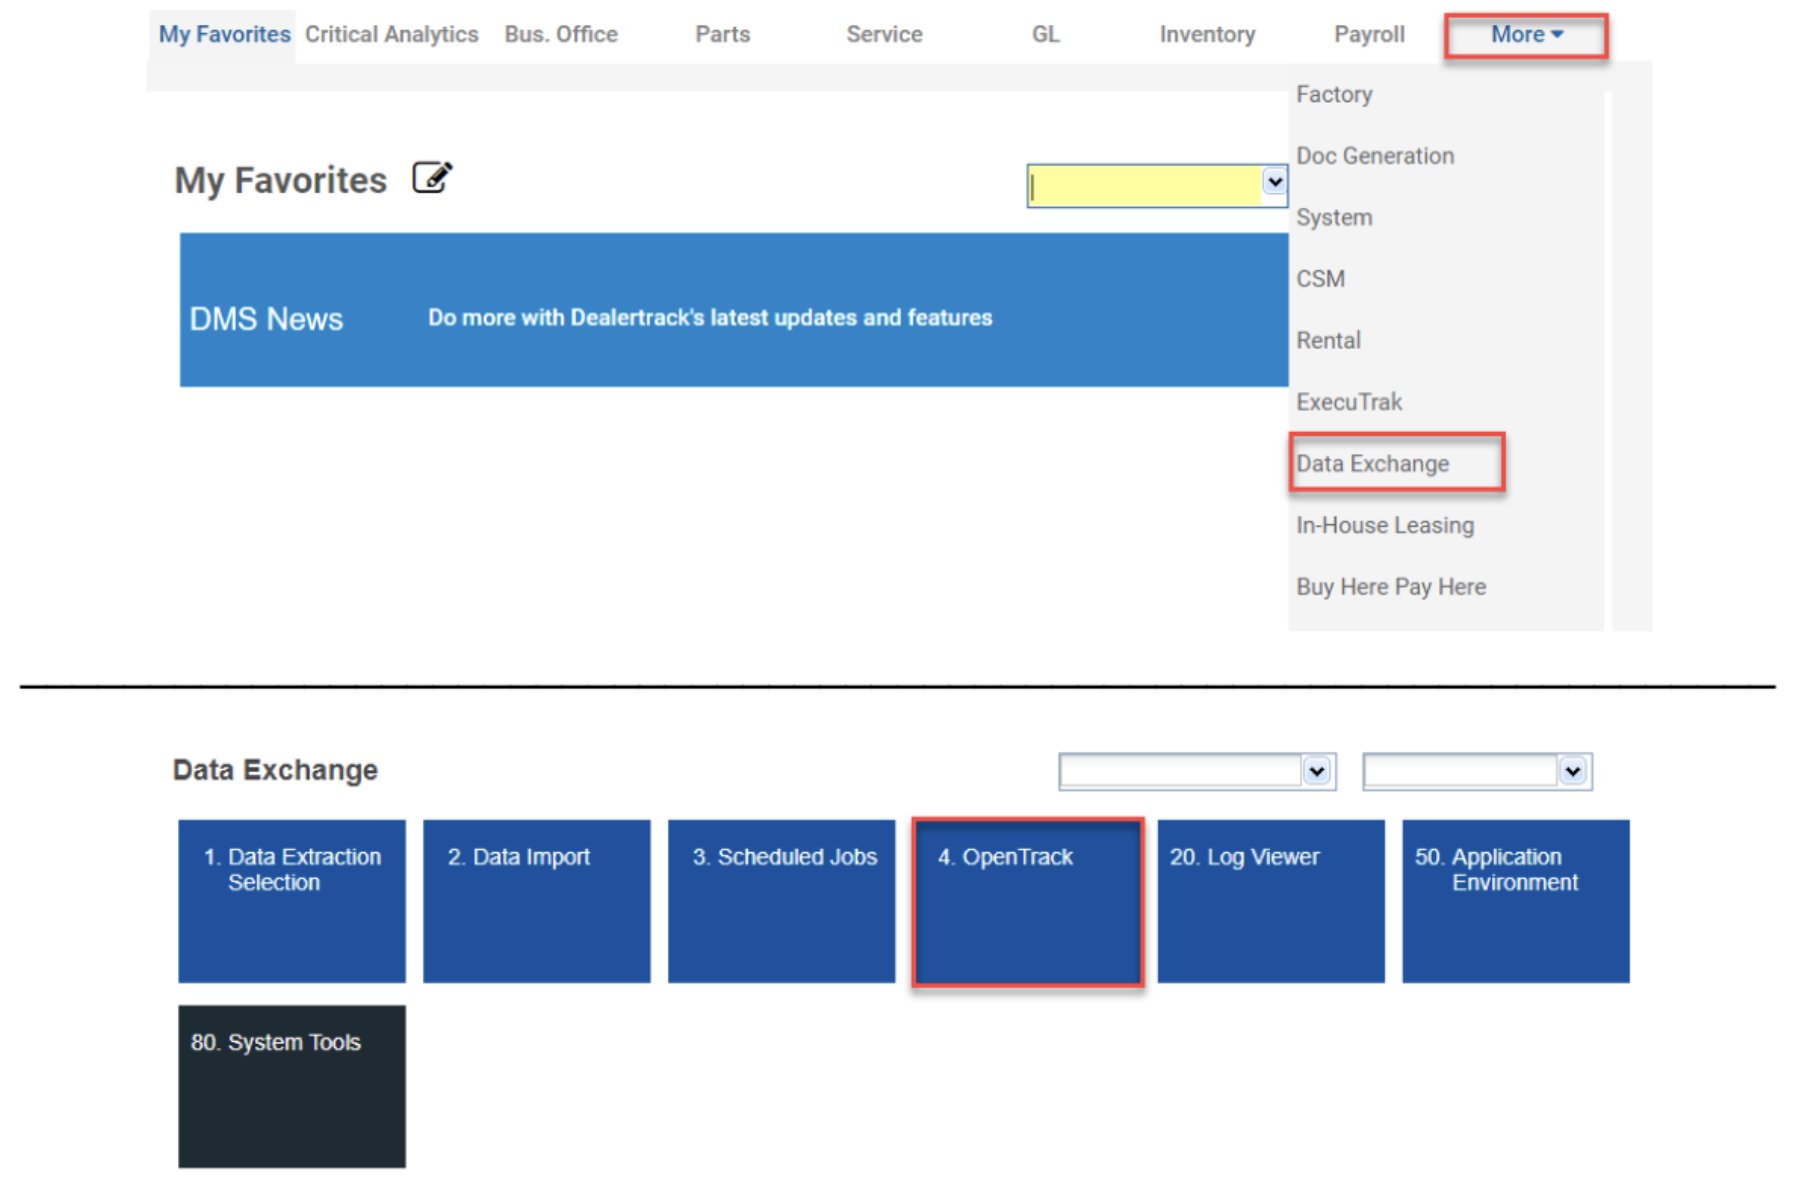Select ExecuTrak from the More menu
The width and height of the screenshot is (1798, 1194).
pos(1349,402)
